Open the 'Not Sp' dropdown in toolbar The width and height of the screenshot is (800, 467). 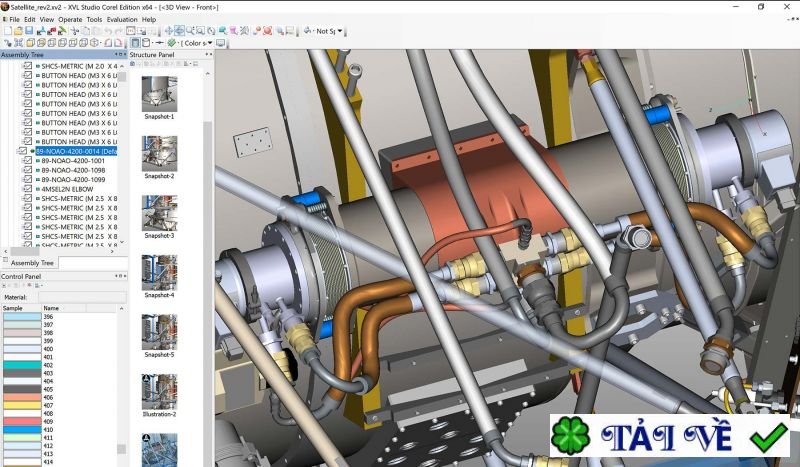327,31
